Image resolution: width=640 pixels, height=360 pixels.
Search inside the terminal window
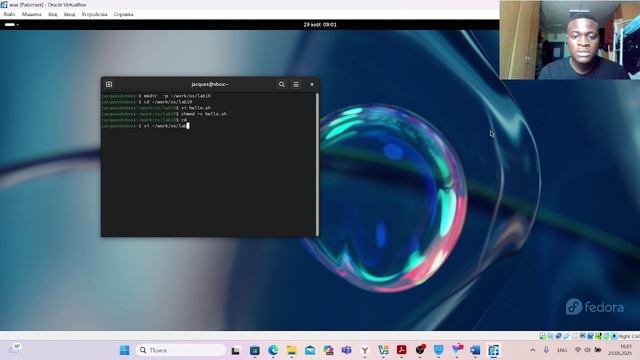pos(282,84)
